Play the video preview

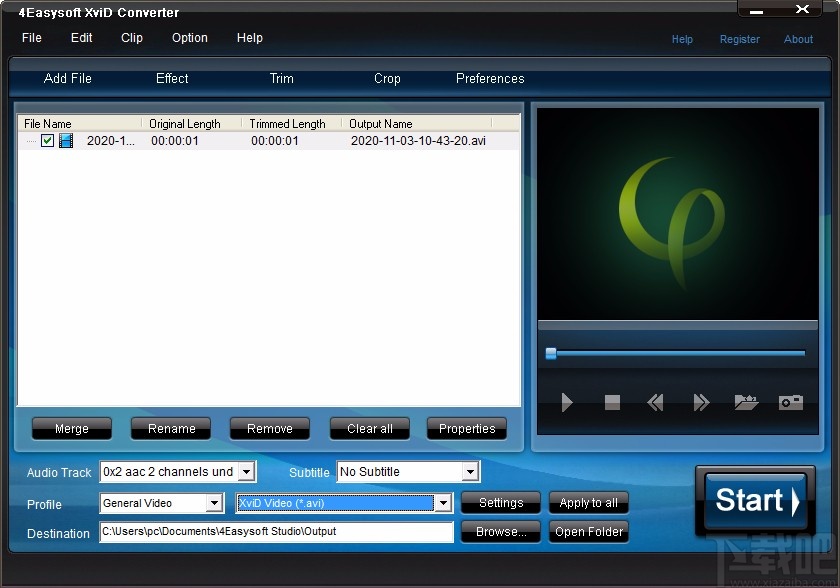click(566, 403)
